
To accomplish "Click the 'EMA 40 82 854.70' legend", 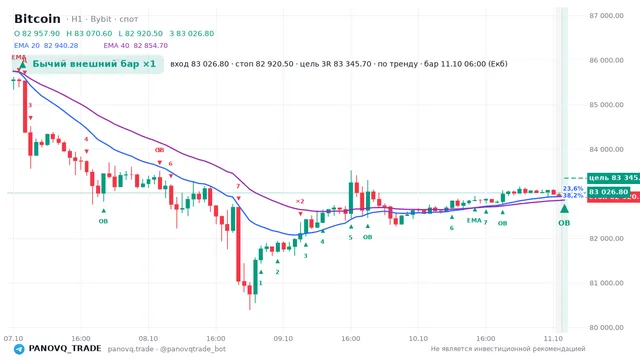I will click(136, 46).
